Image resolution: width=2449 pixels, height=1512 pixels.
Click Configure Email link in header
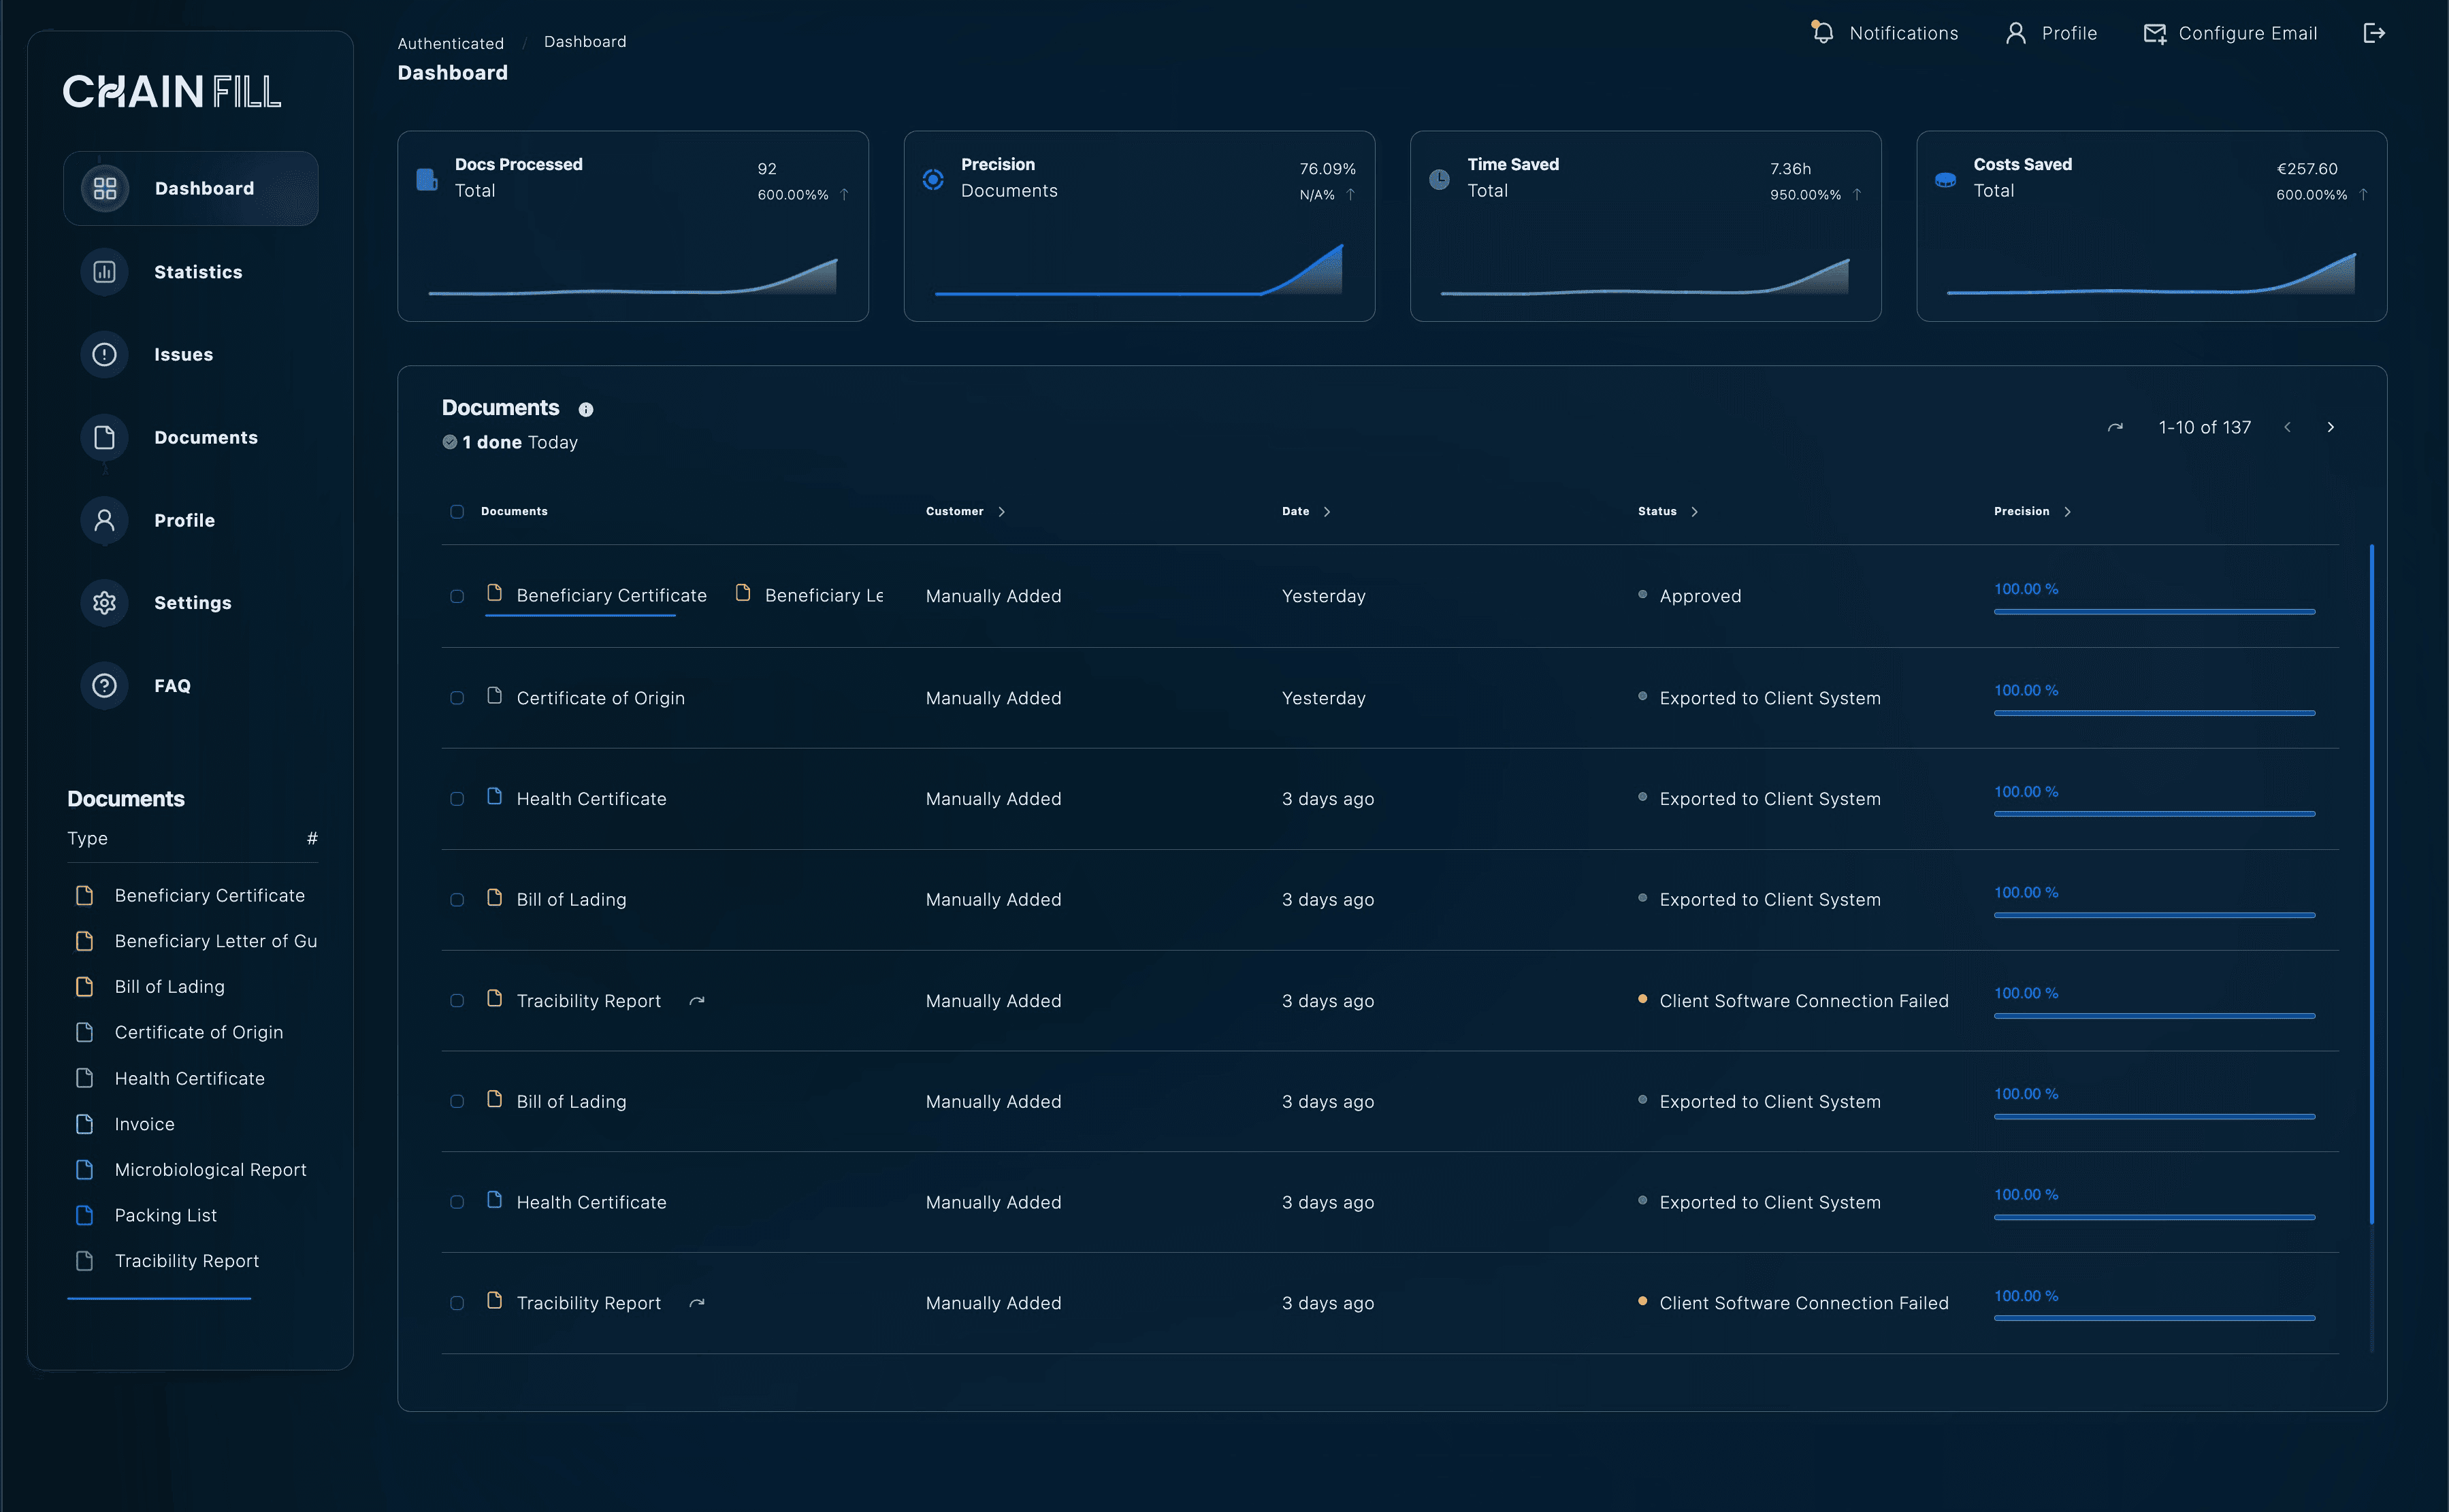(x=2247, y=33)
